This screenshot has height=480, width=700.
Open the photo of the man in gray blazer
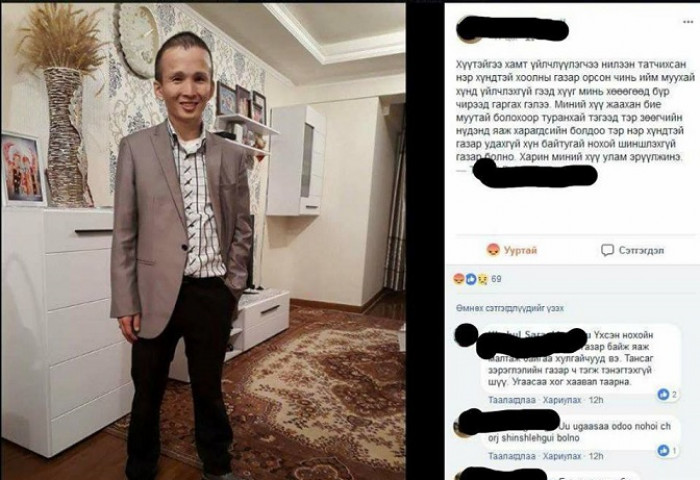coord(204,241)
